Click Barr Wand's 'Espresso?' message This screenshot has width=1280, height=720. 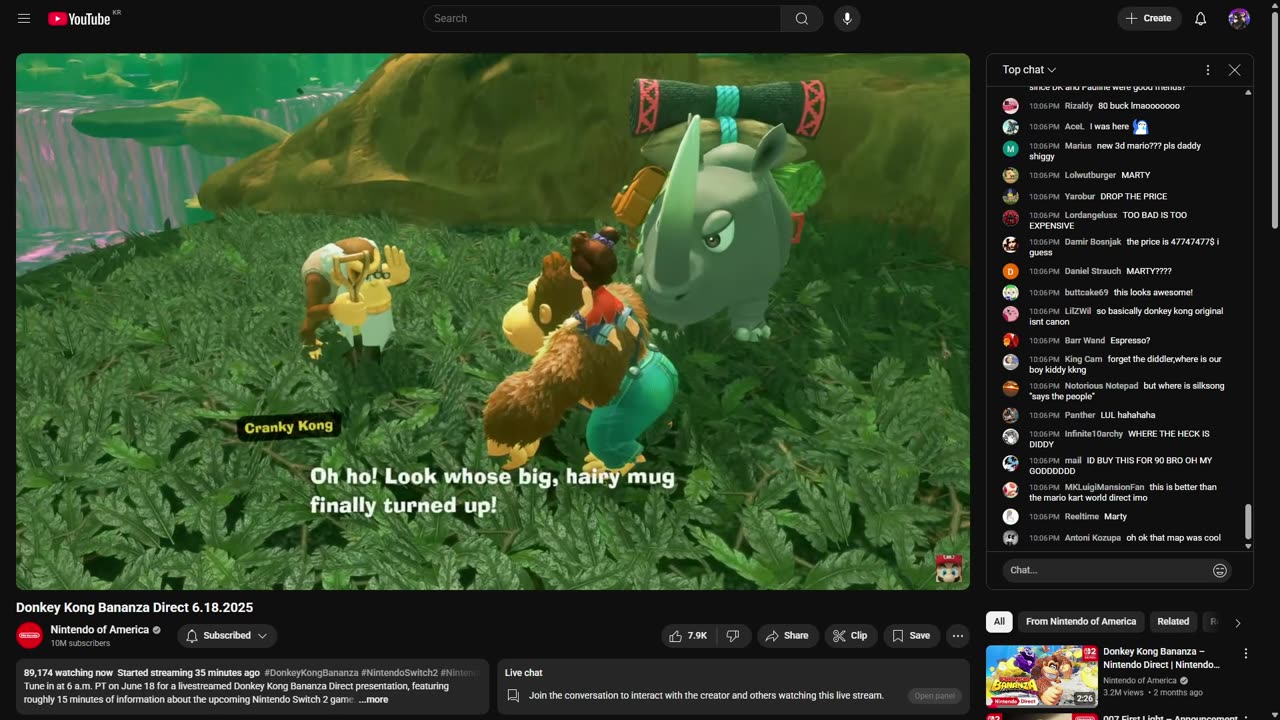(1130, 341)
